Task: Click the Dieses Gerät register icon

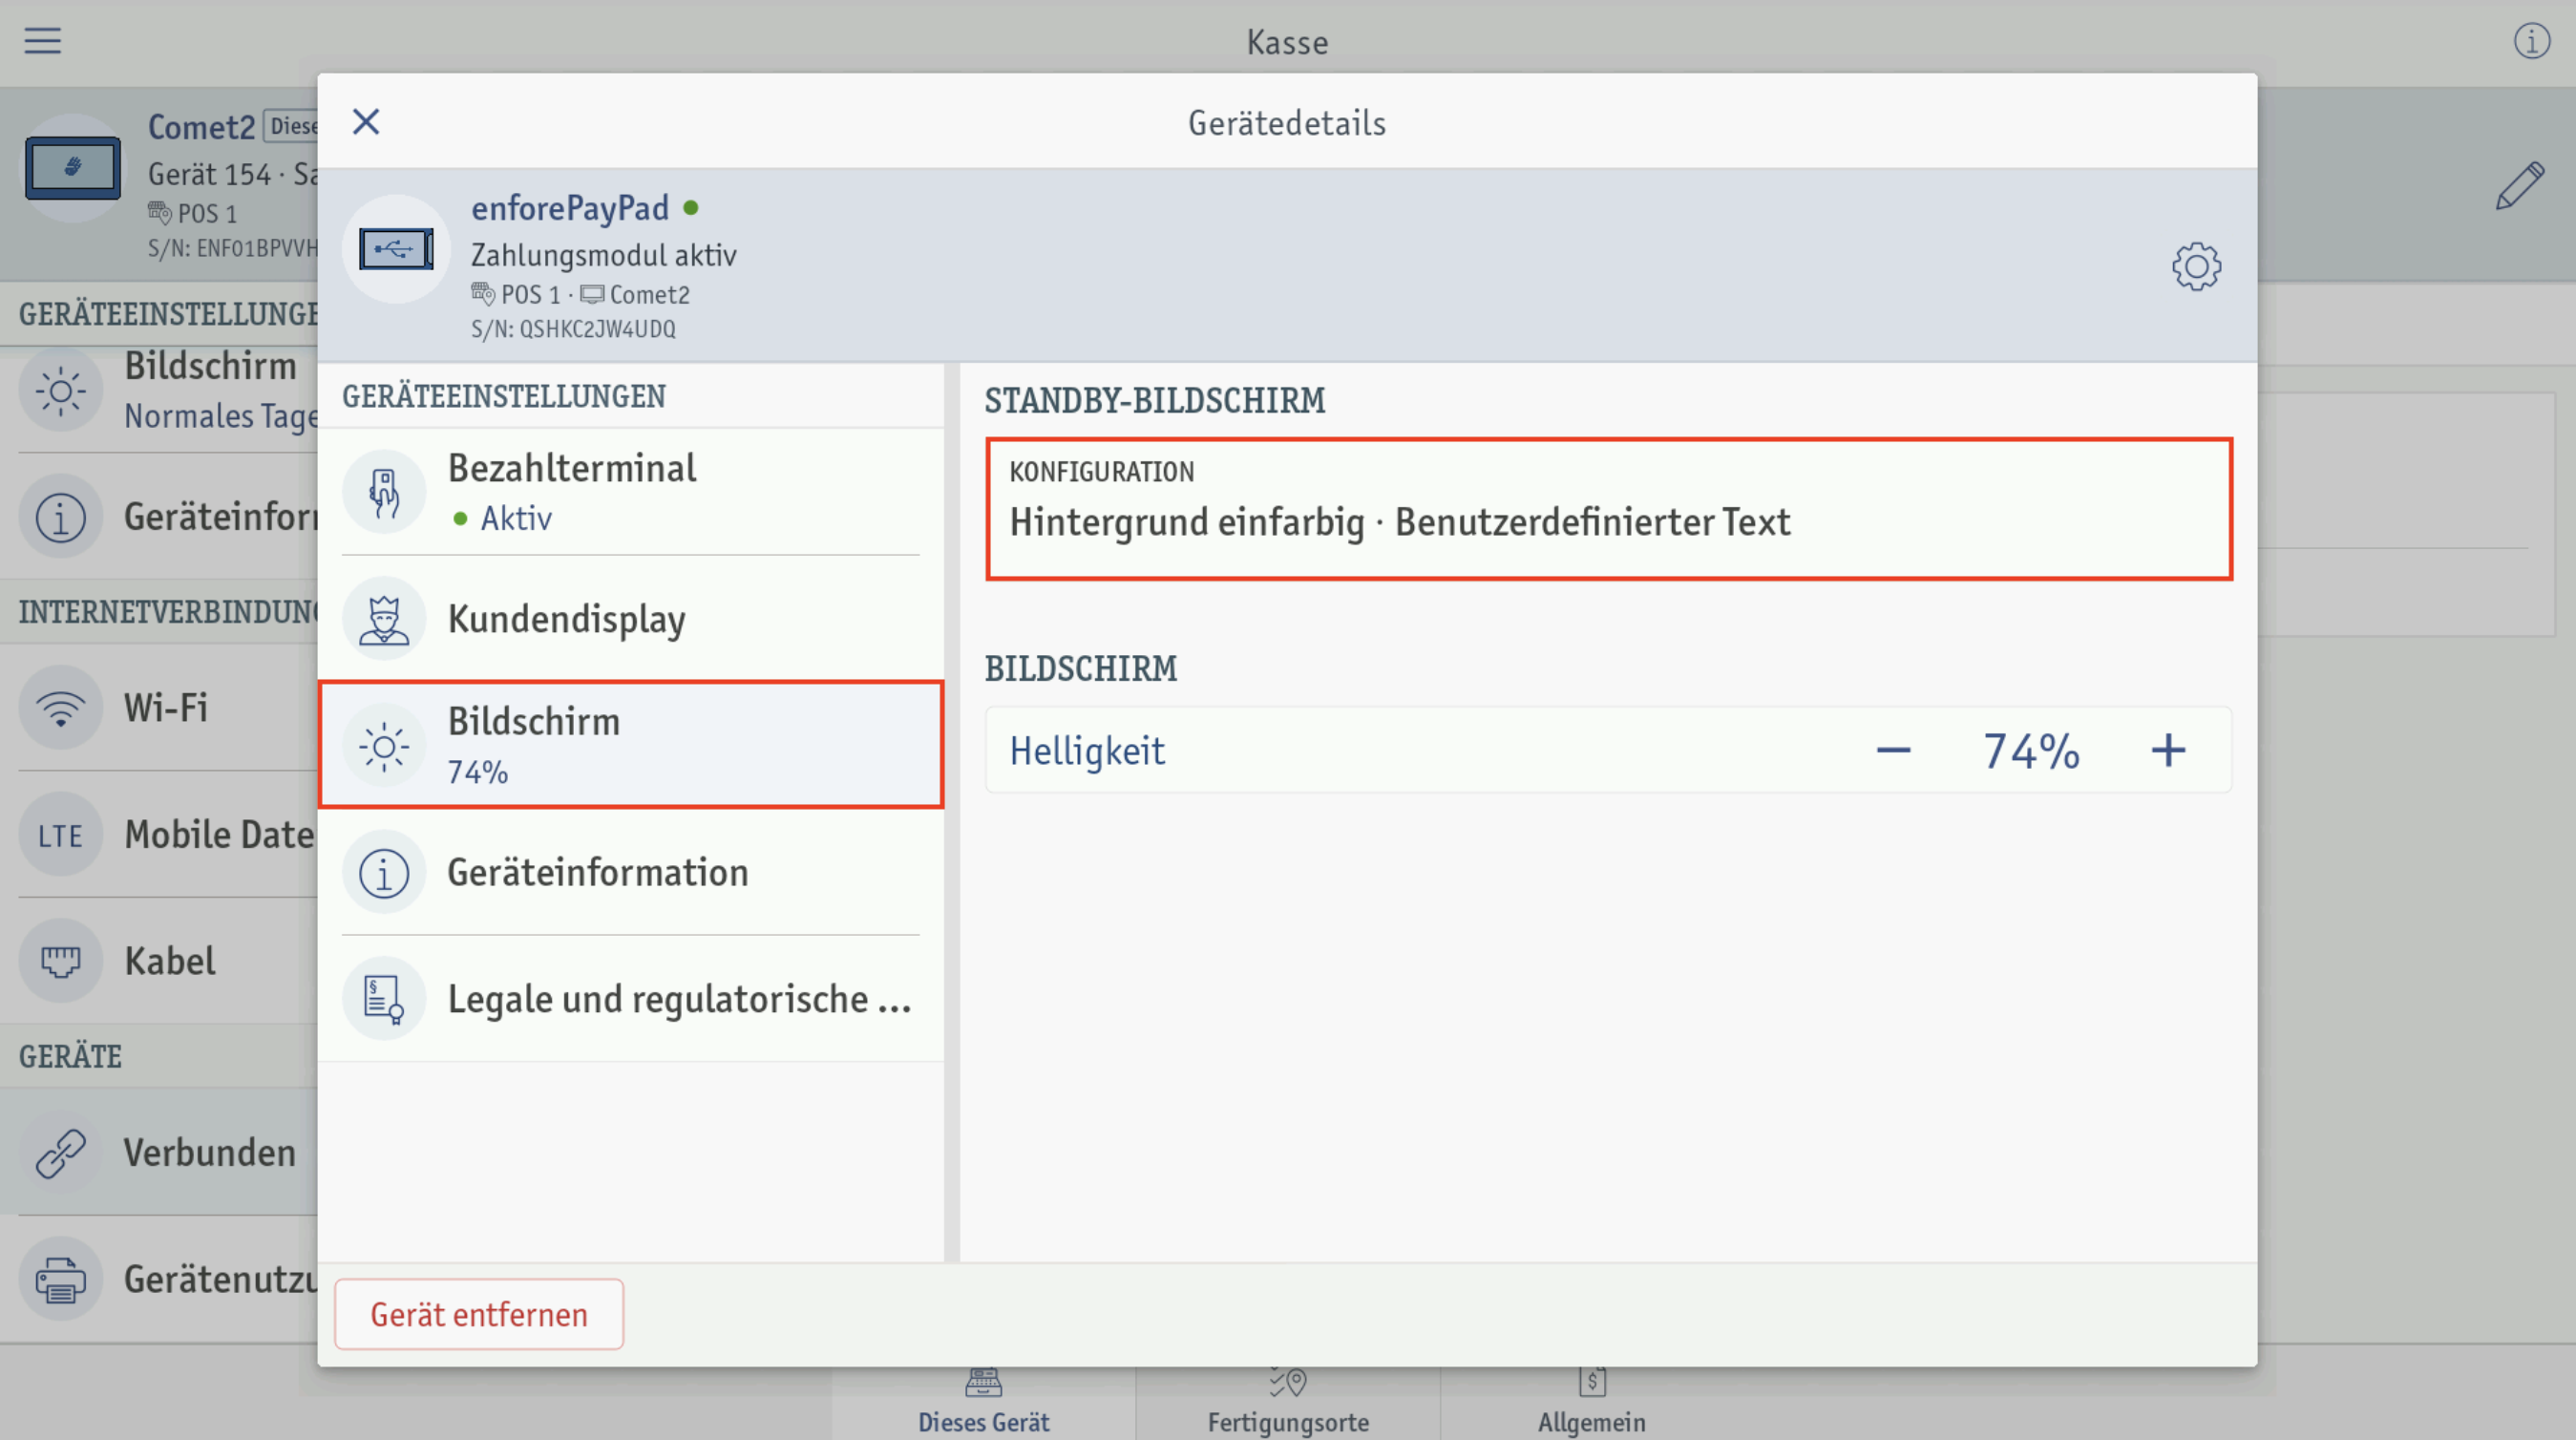Action: (x=983, y=1382)
